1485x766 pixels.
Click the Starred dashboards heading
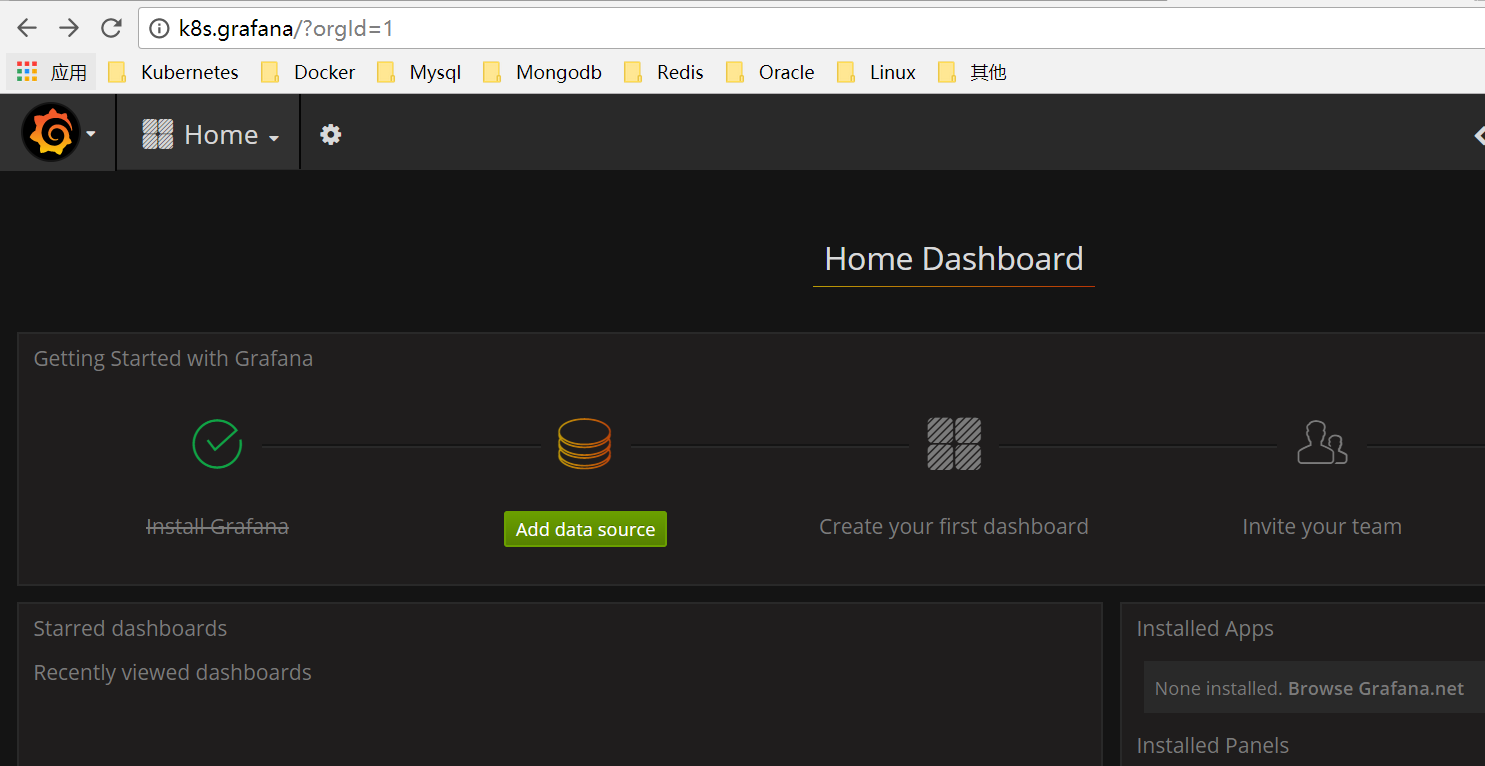130,628
